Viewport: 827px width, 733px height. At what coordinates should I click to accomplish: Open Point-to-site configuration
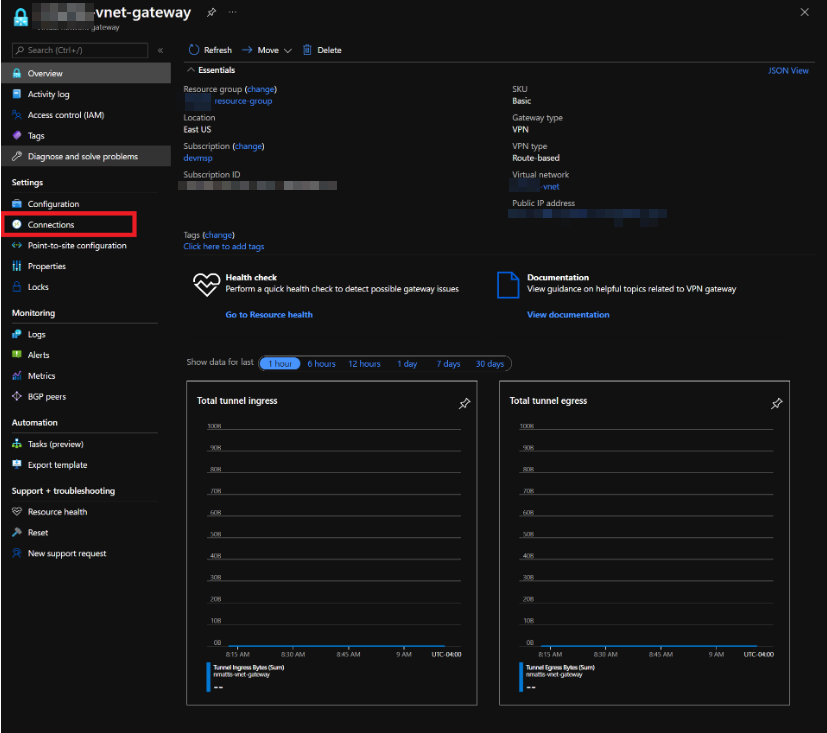(76, 246)
